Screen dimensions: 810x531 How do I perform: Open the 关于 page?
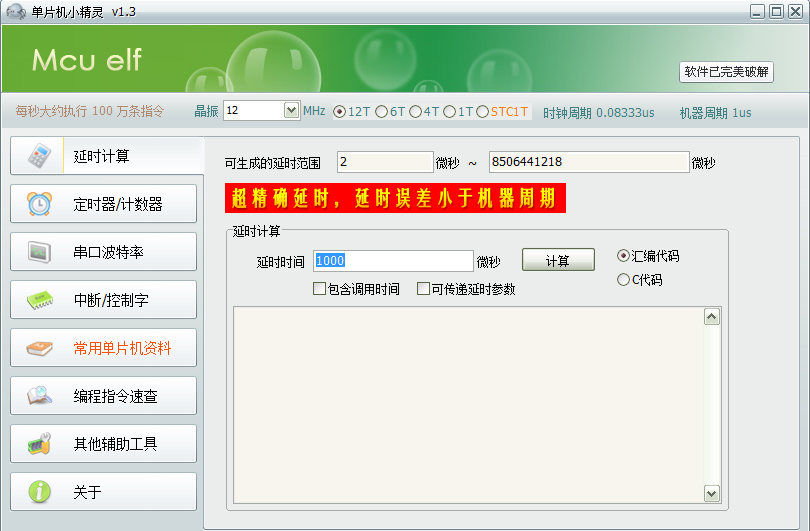[103, 492]
